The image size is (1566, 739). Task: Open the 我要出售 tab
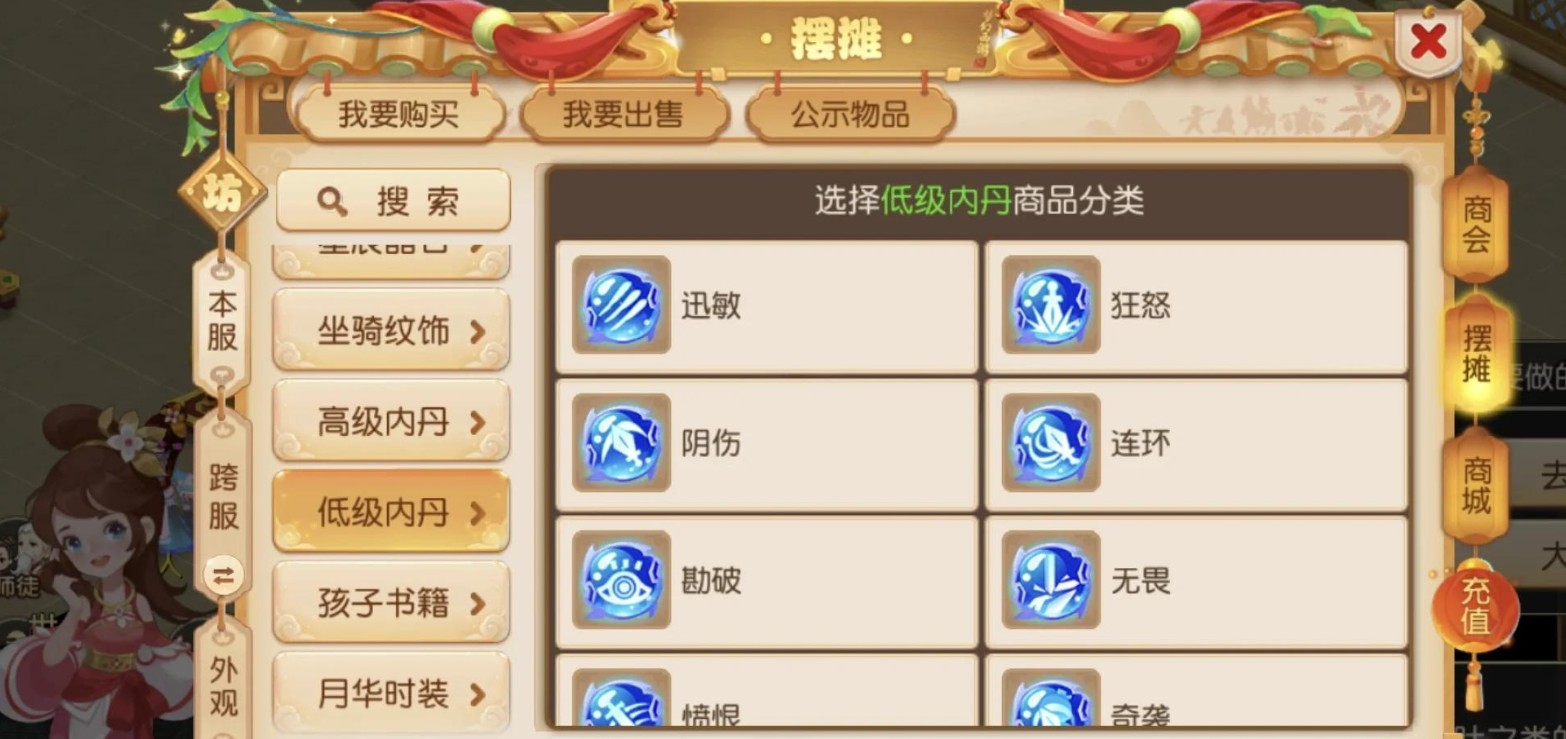623,114
